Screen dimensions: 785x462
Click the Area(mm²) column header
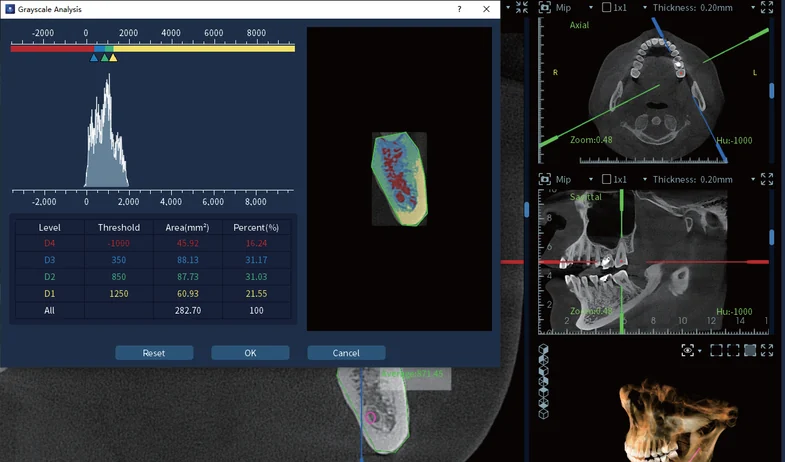pos(188,227)
